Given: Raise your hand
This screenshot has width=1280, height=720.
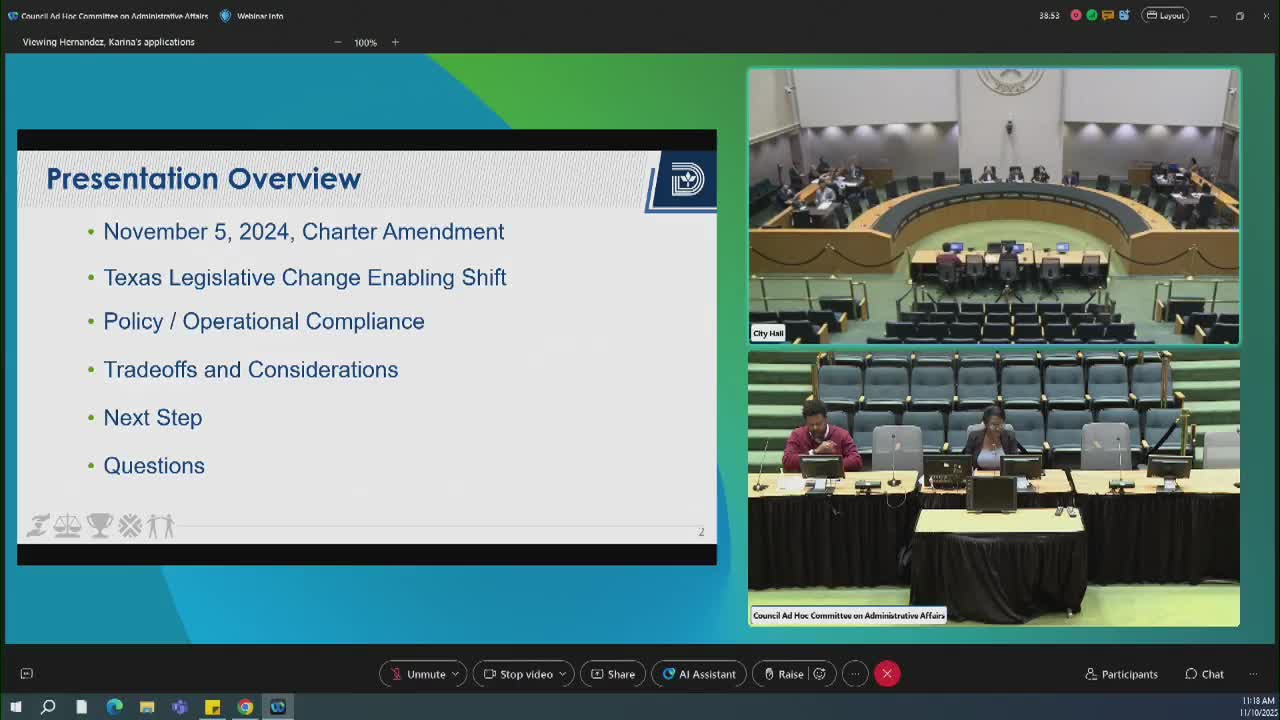Looking at the screenshot, I should coord(789,673).
